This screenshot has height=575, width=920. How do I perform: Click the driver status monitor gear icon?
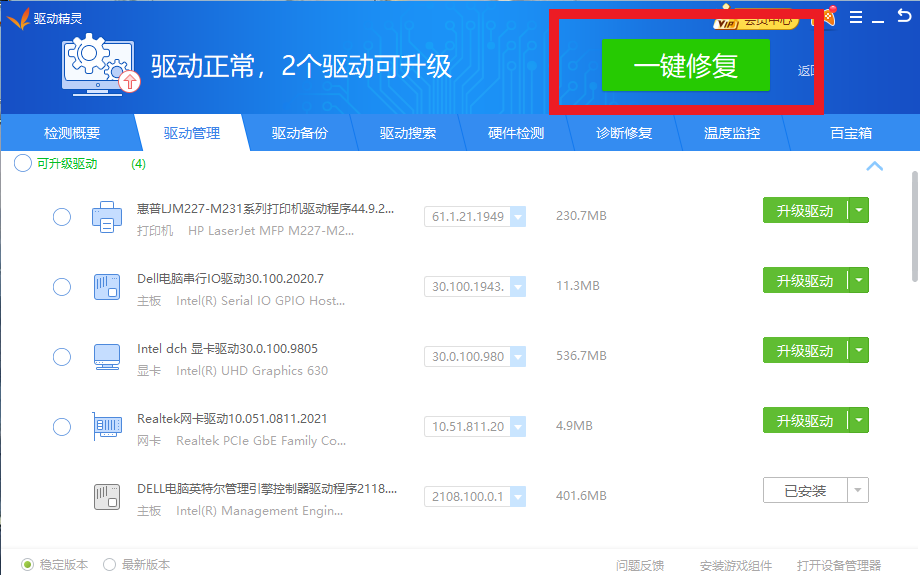point(100,65)
